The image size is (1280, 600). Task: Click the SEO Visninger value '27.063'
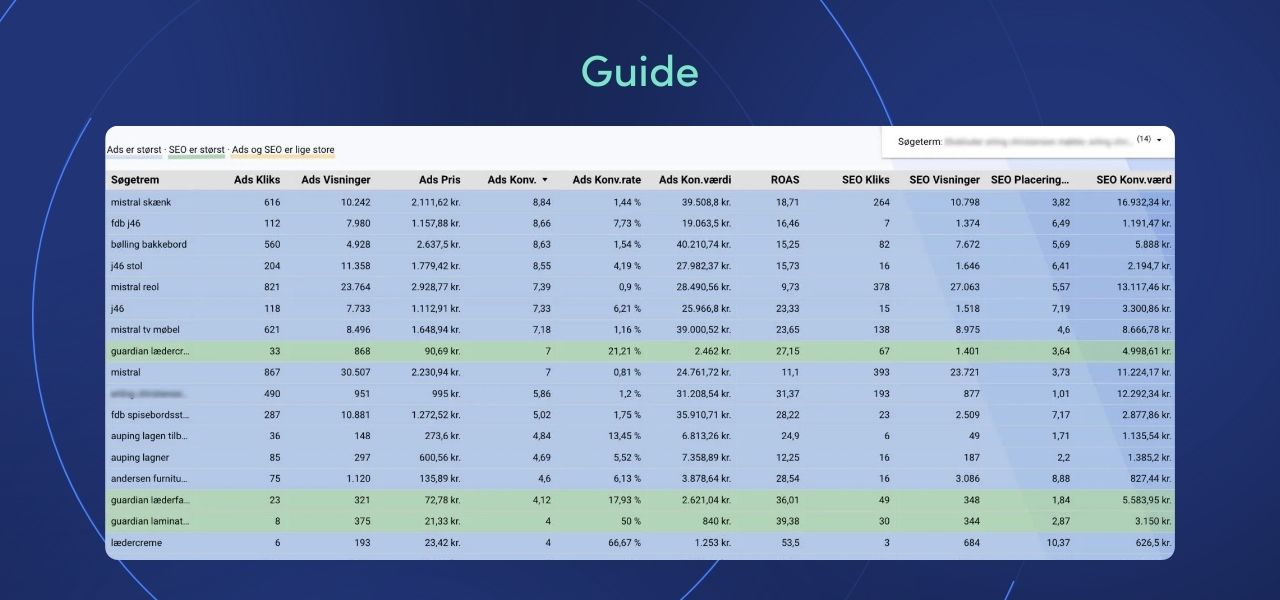pyautogui.click(x=964, y=287)
